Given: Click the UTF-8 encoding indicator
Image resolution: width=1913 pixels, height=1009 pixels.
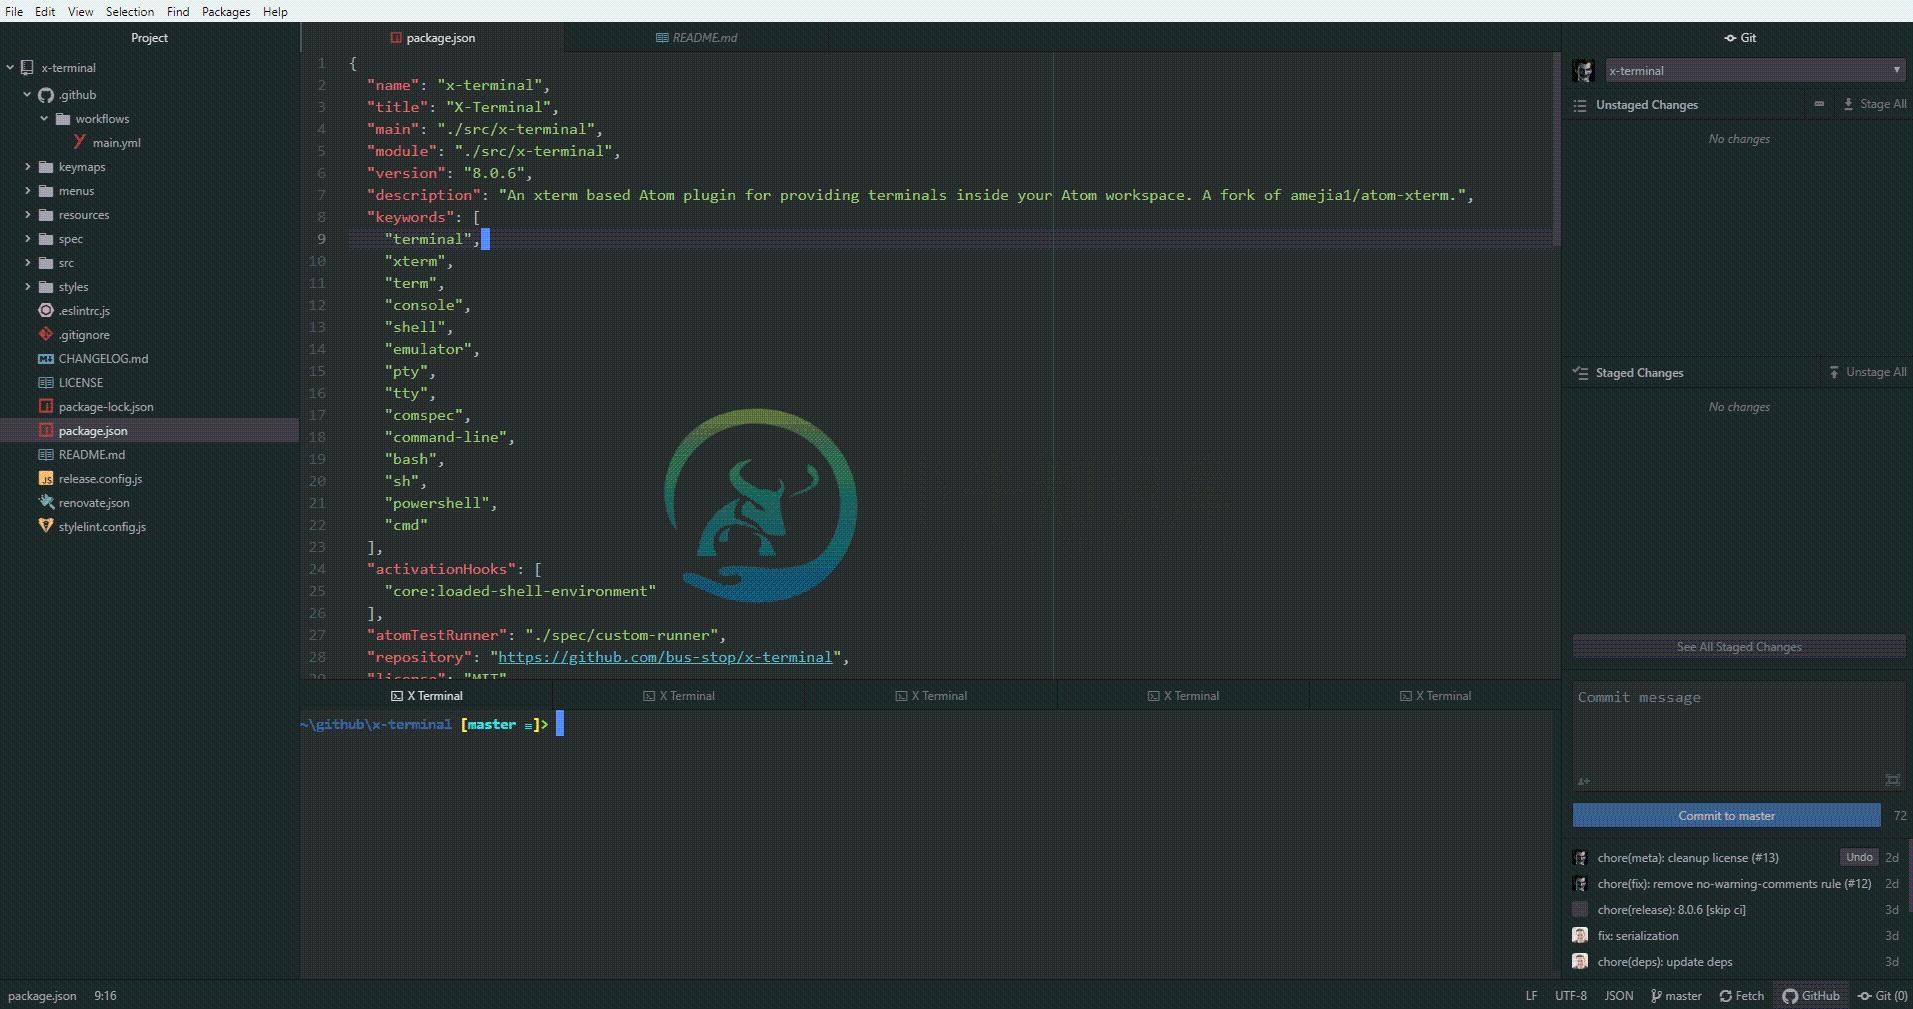Looking at the screenshot, I should click(1570, 996).
